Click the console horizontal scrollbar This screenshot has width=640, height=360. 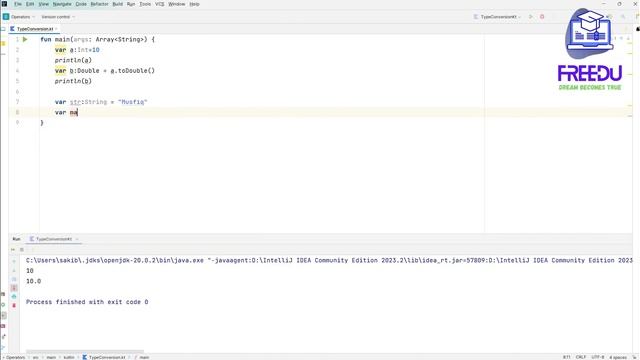point(85,351)
